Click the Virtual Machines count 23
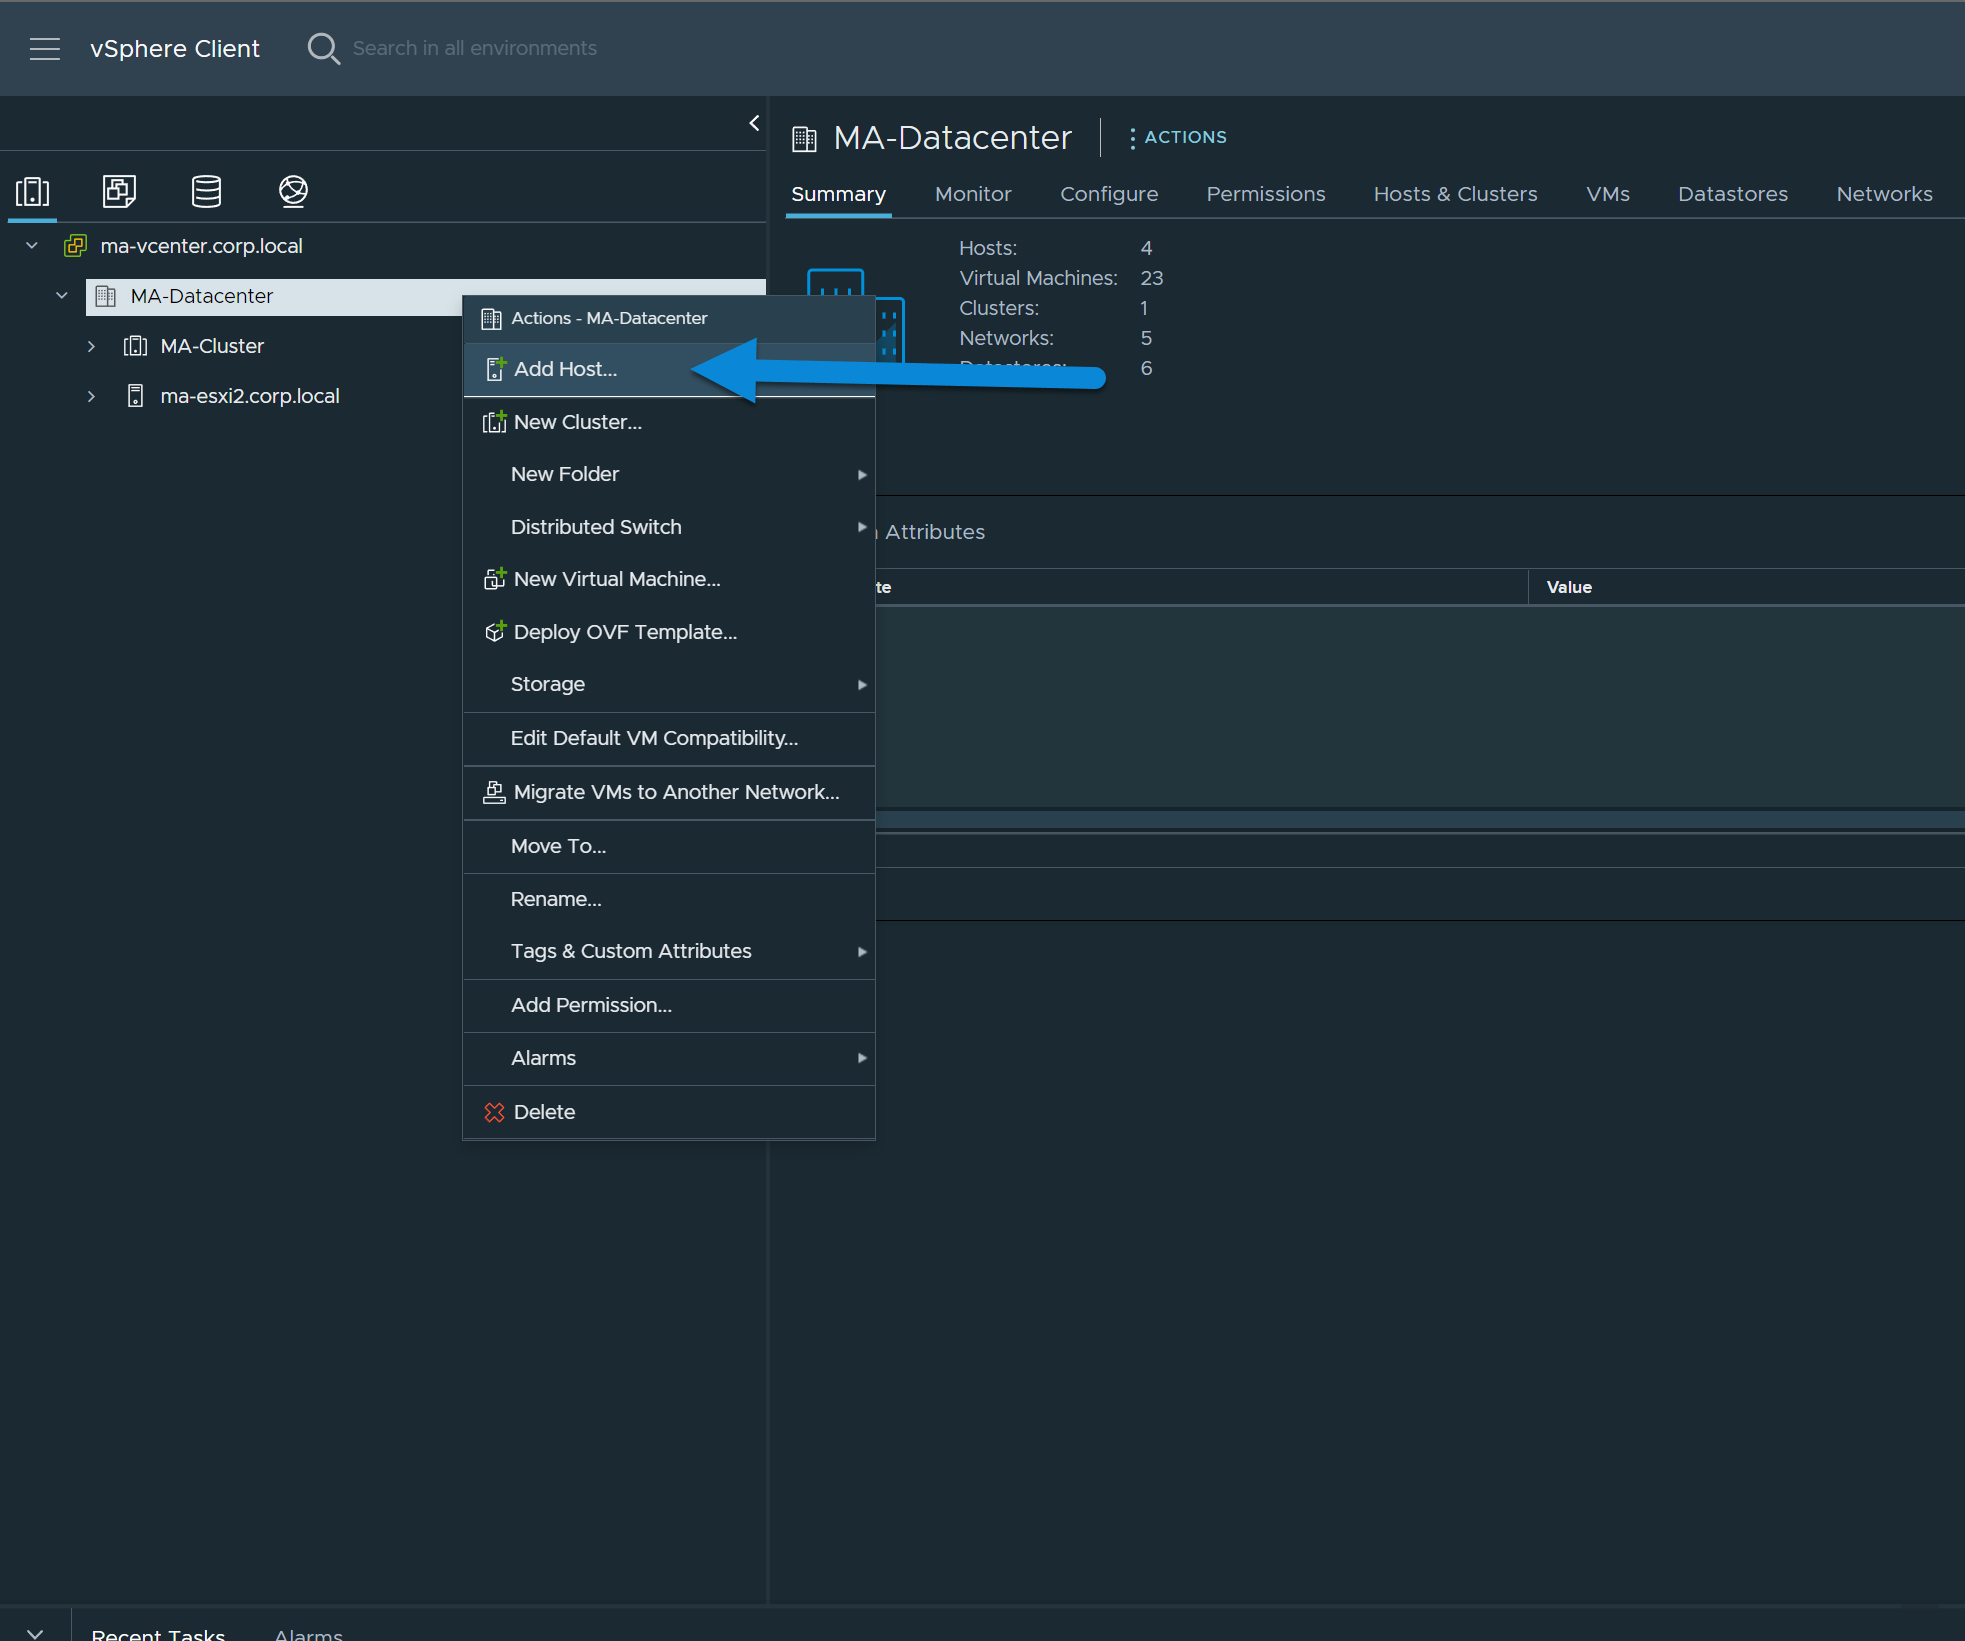Image resolution: width=1965 pixels, height=1641 pixels. [1152, 278]
